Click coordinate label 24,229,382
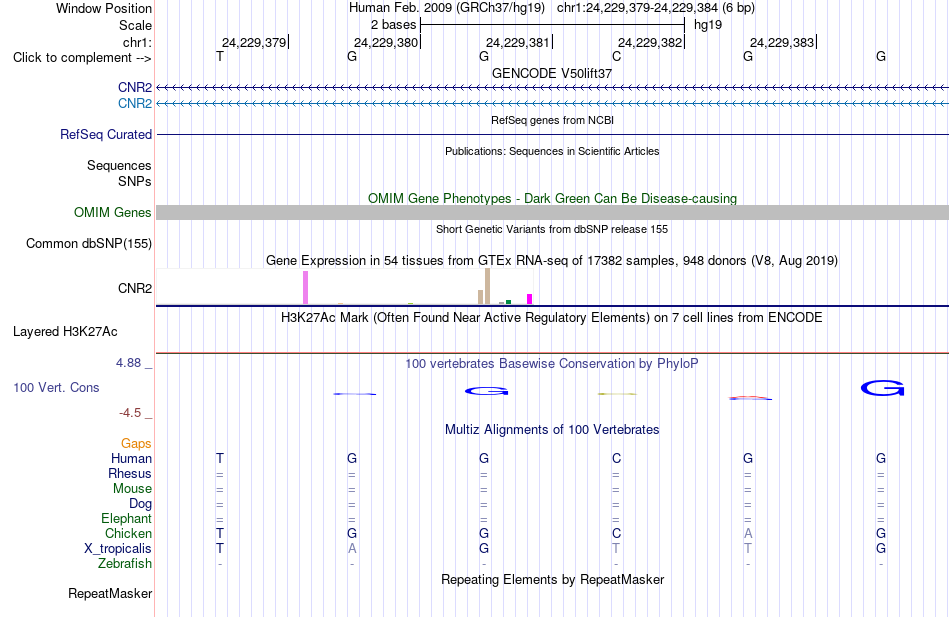950x617 pixels. pos(650,42)
